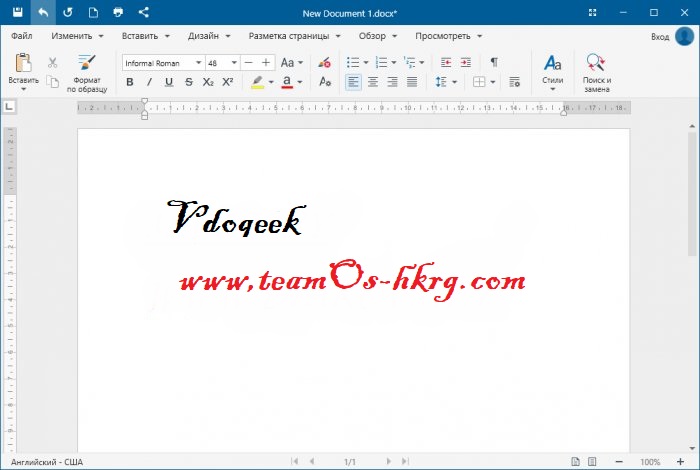Select the Format Painter (Формат по образцу) tool
700x470 pixels.
click(85, 73)
